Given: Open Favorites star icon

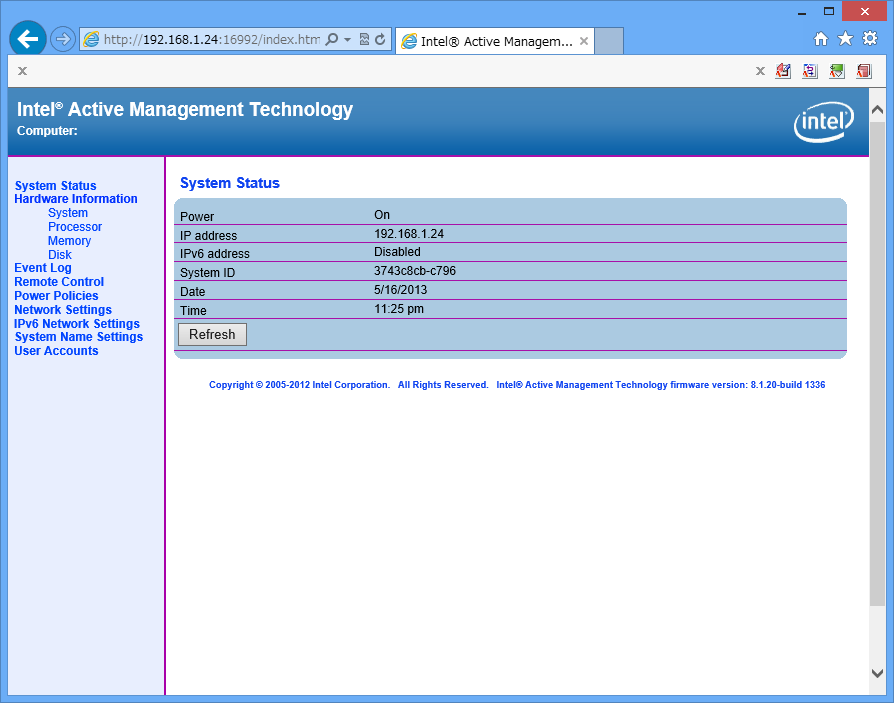Looking at the screenshot, I should point(845,39).
